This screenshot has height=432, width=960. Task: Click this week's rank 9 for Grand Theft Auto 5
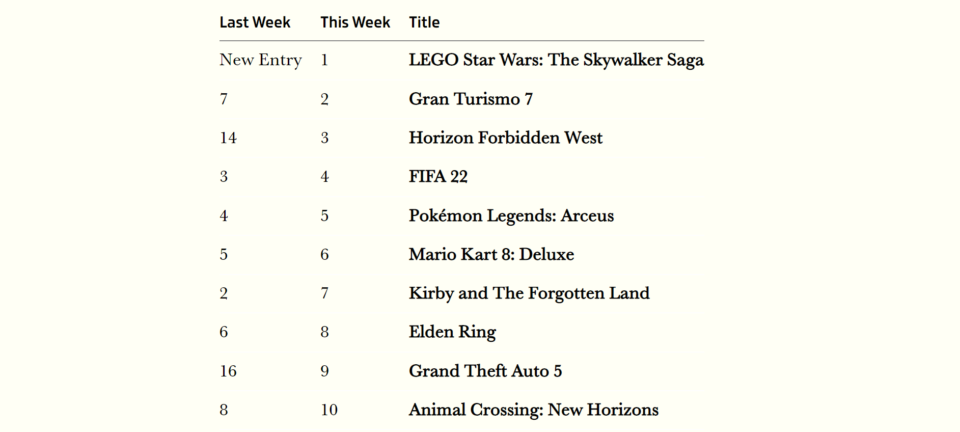(324, 371)
